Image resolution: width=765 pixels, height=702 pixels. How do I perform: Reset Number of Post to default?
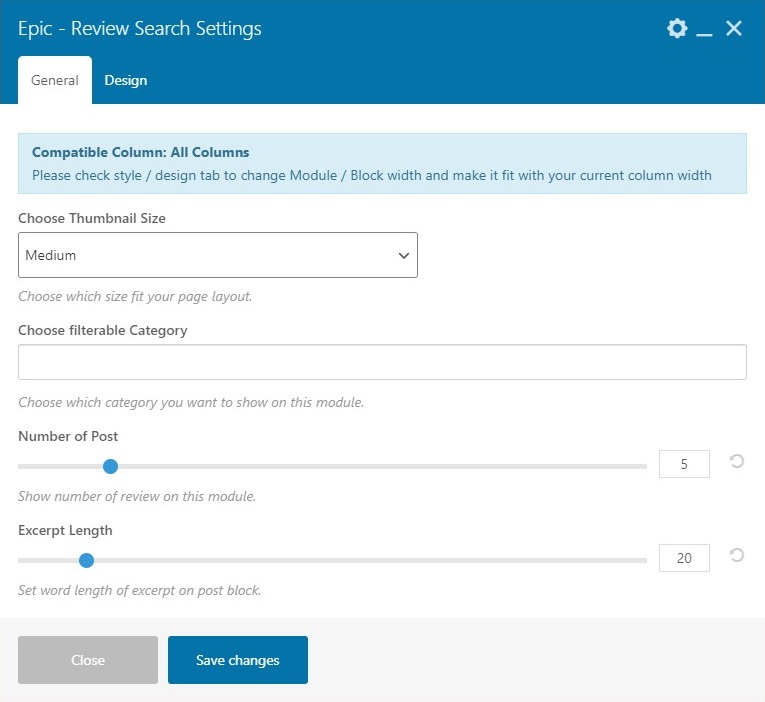point(736,462)
